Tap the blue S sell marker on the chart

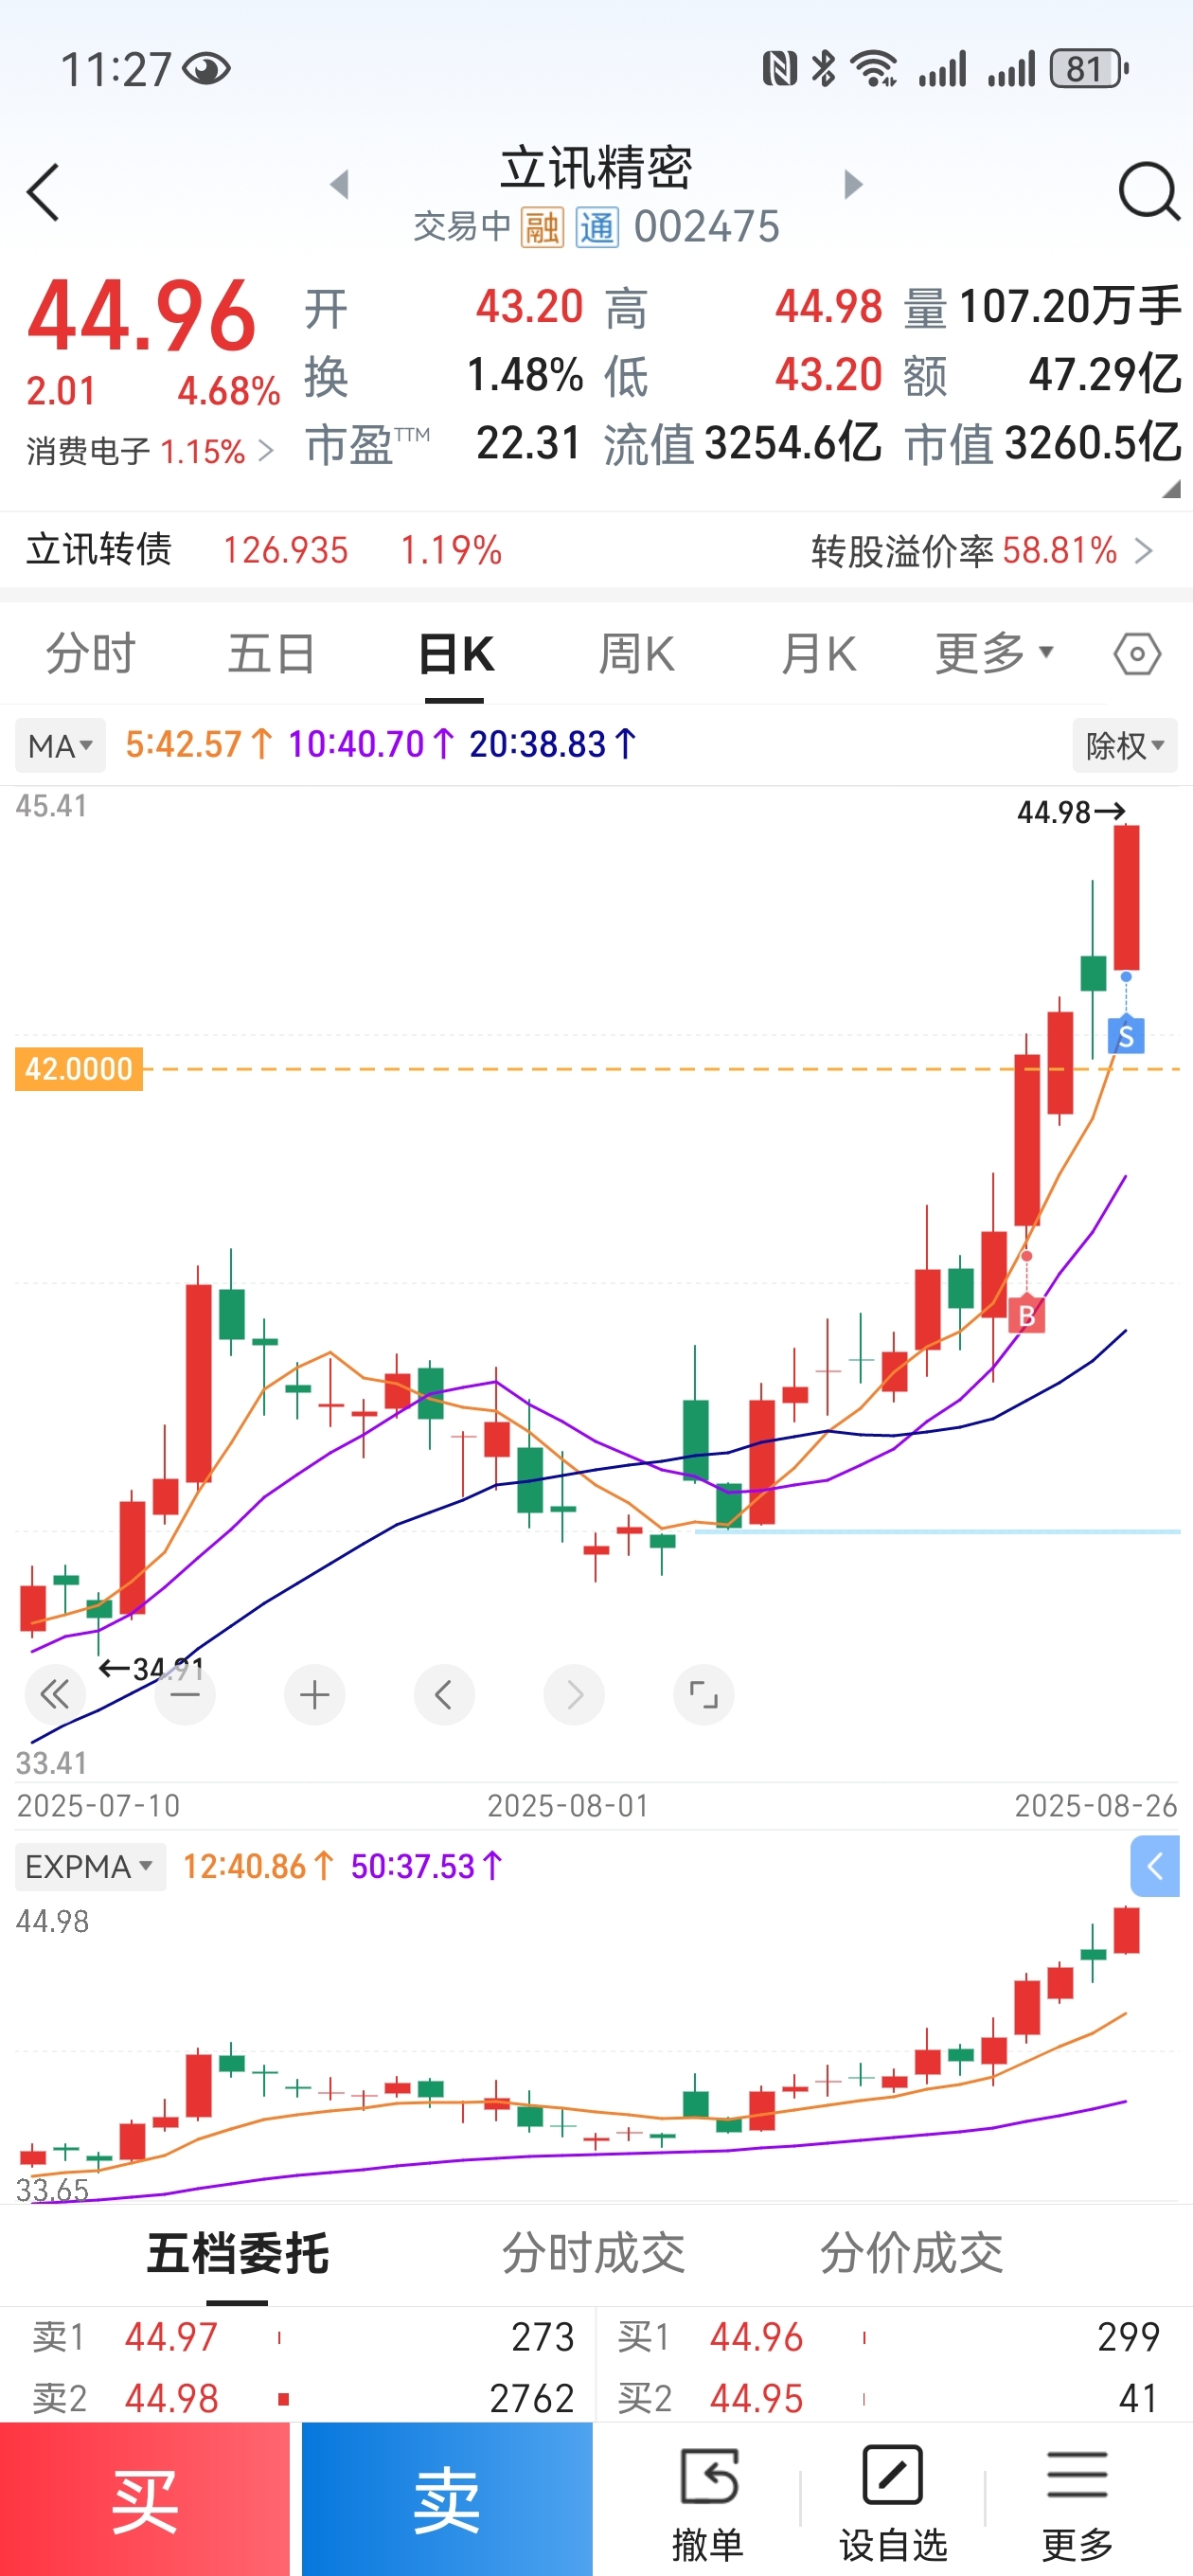click(1126, 1035)
